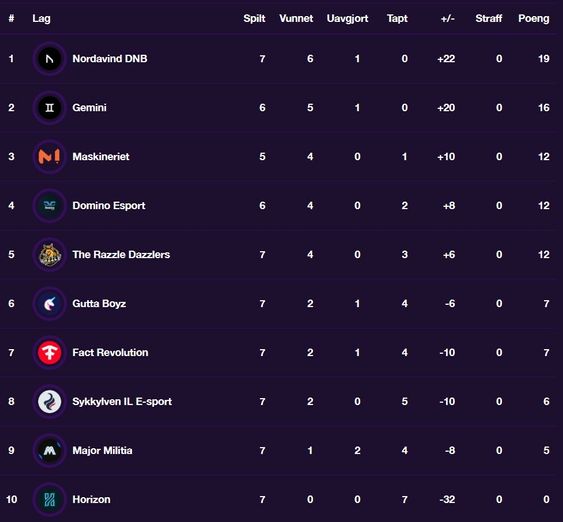Visit The Razzle Dazzlers team link
The image size is (563, 522).
tap(121, 255)
